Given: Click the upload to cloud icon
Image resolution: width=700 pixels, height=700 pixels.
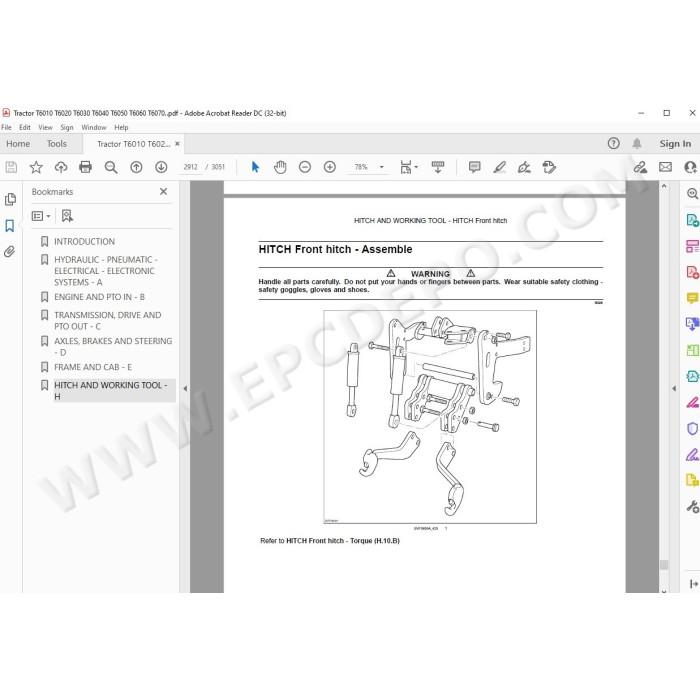Looking at the screenshot, I should pos(61,167).
